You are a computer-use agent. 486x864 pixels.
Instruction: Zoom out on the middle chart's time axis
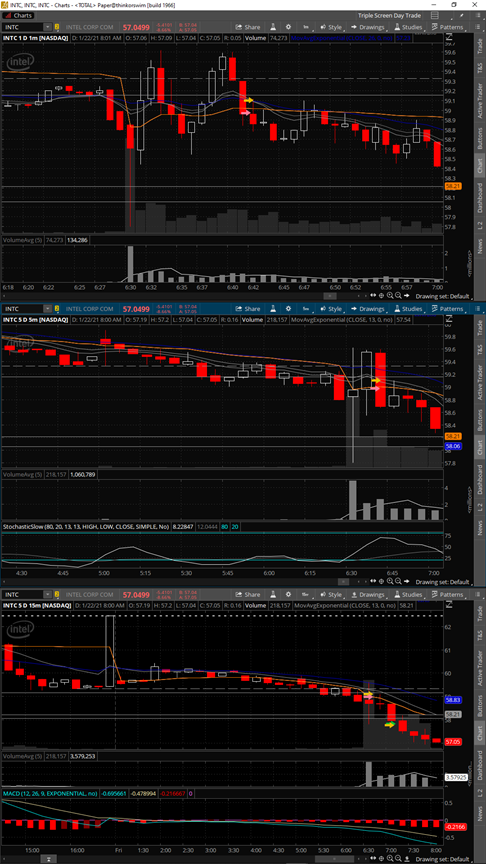click(398, 582)
